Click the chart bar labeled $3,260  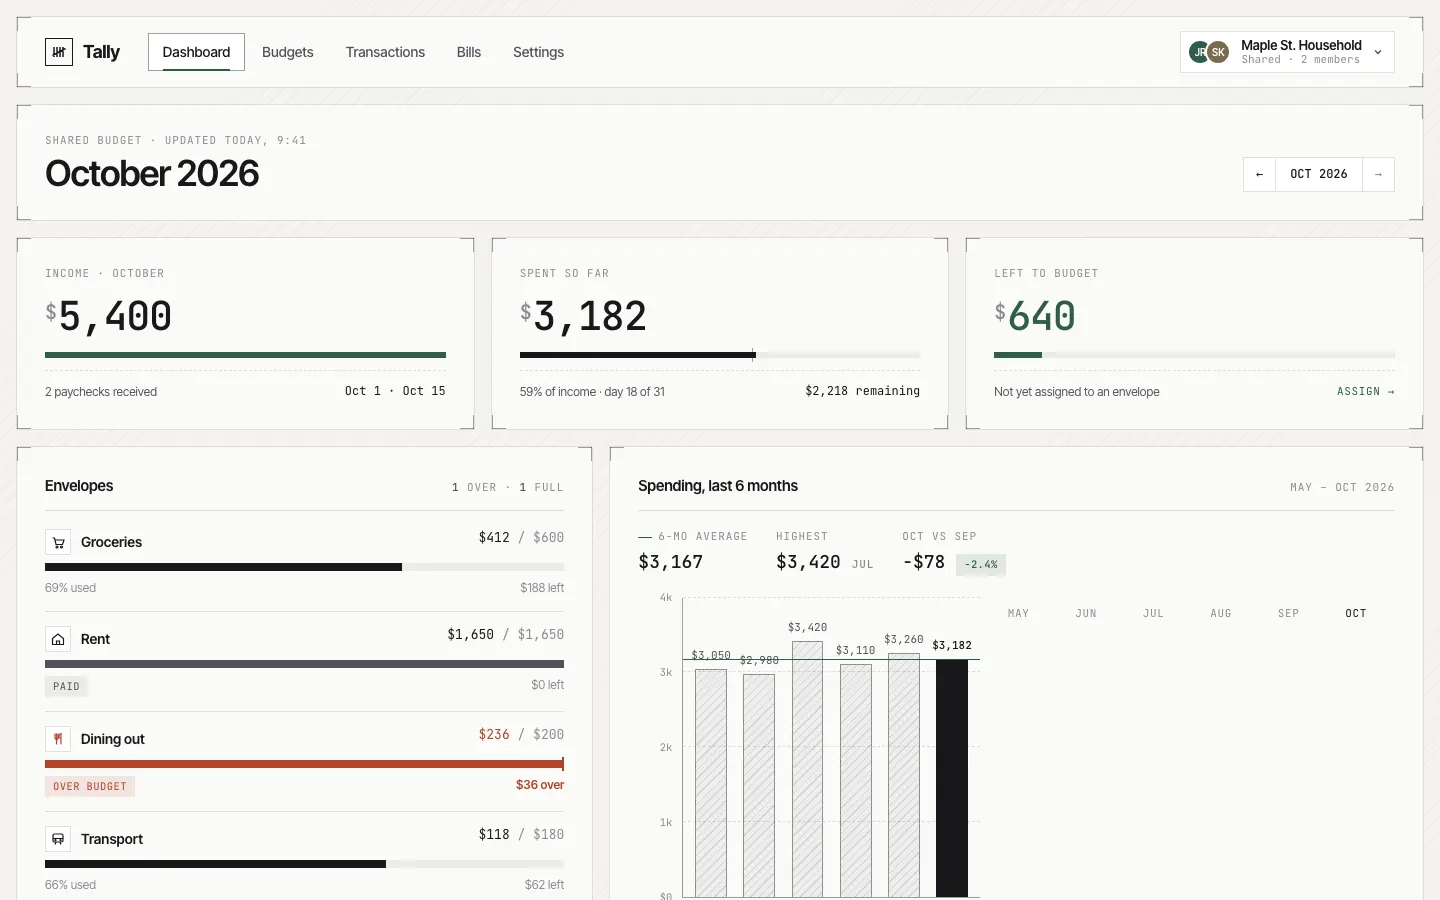[x=904, y=775]
